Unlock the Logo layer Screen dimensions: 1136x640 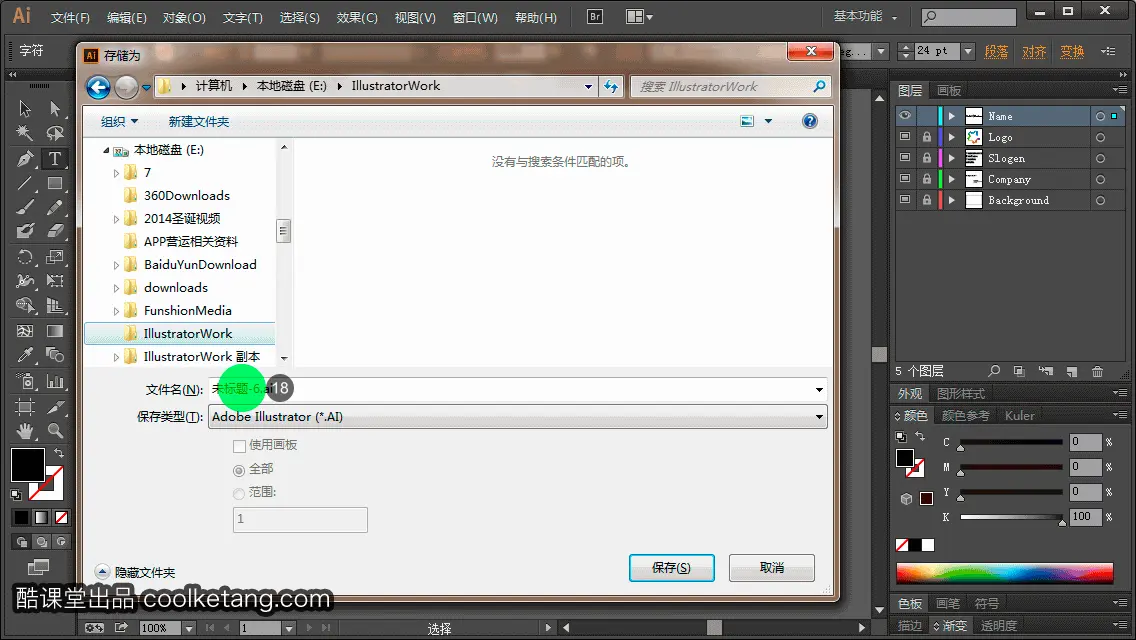pyautogui.click(x=927, y=137)
